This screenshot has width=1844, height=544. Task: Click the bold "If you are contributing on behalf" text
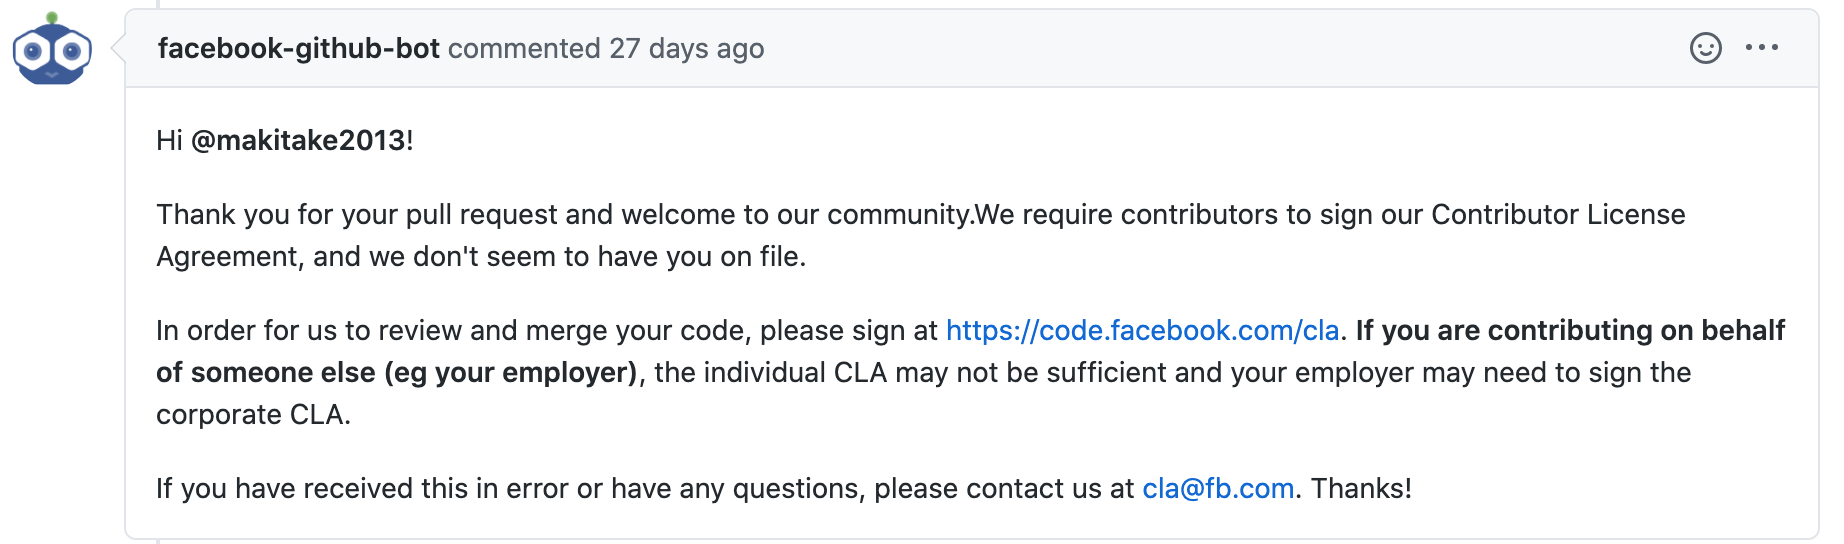pyautogui.click(x=1570, y=330)
